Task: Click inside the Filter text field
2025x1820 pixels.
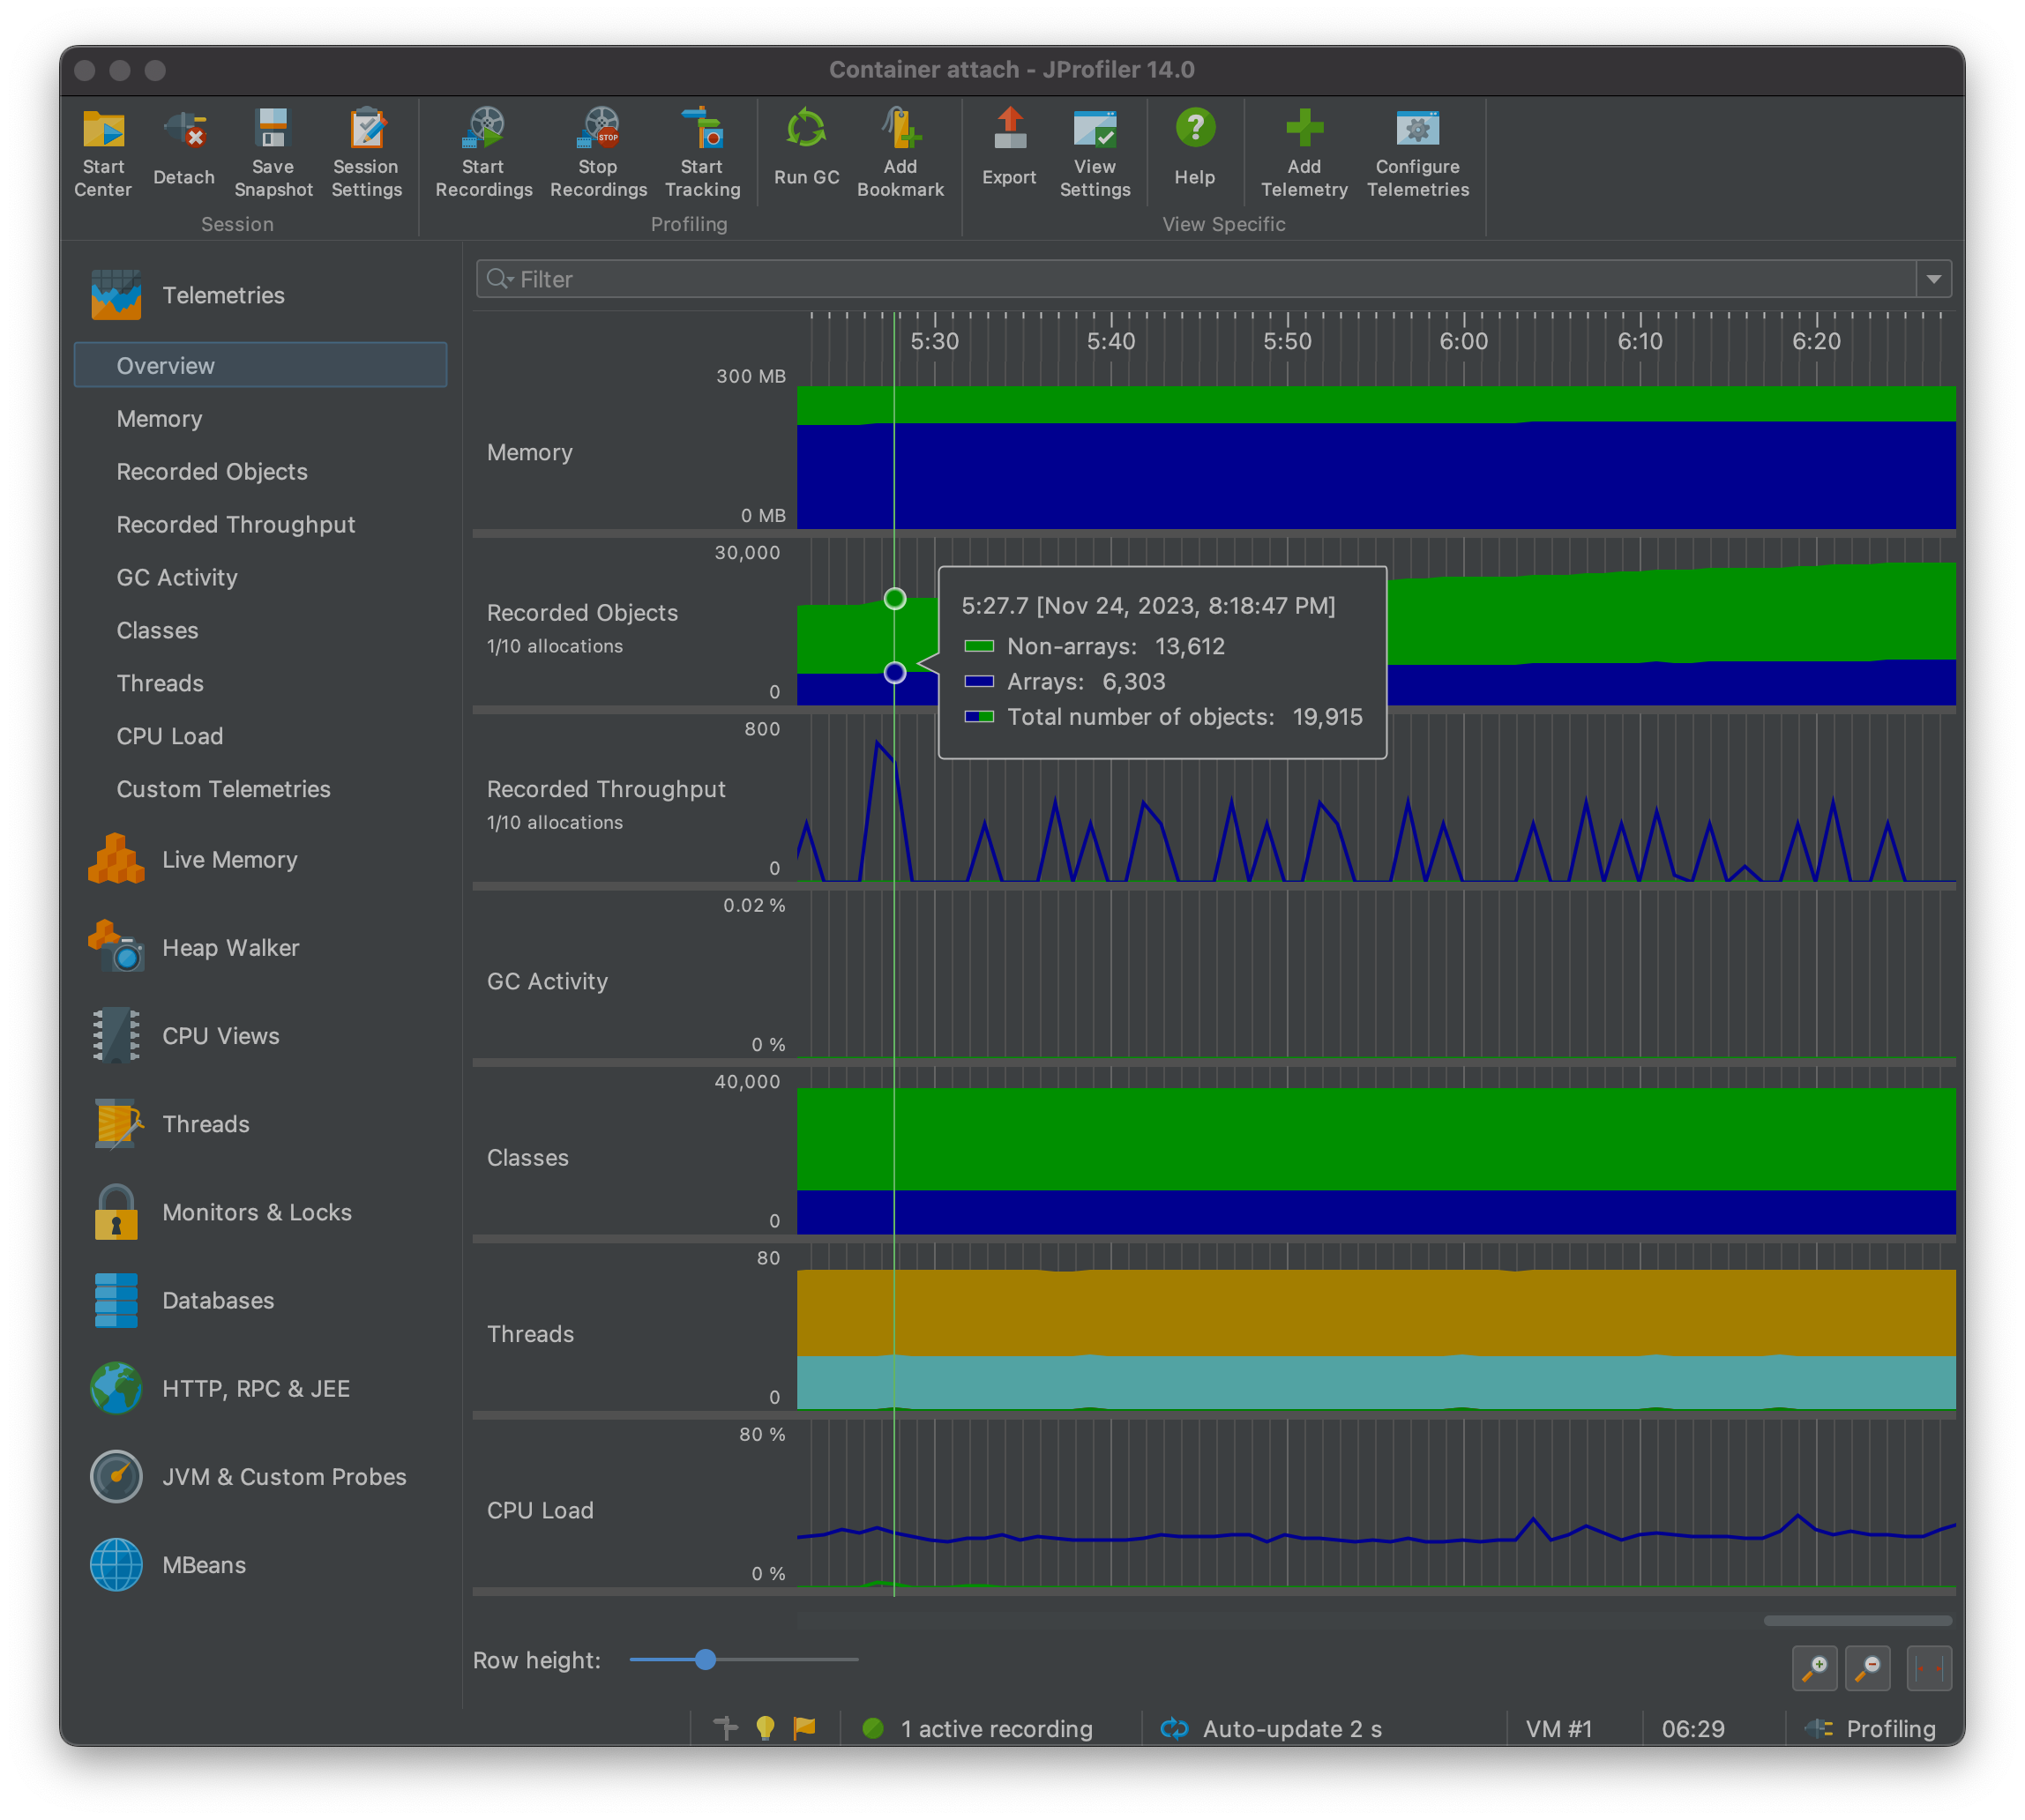Action: 1200,279
